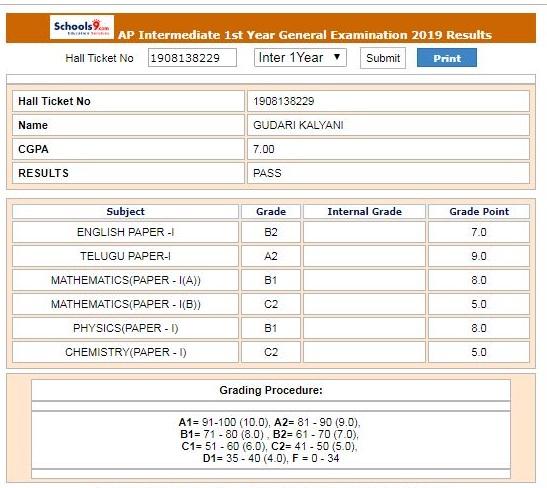This screenshot has height=488, width=547.
Task: Click the PASS result cell
Action: pyautogui.click(x=388, y=173)
